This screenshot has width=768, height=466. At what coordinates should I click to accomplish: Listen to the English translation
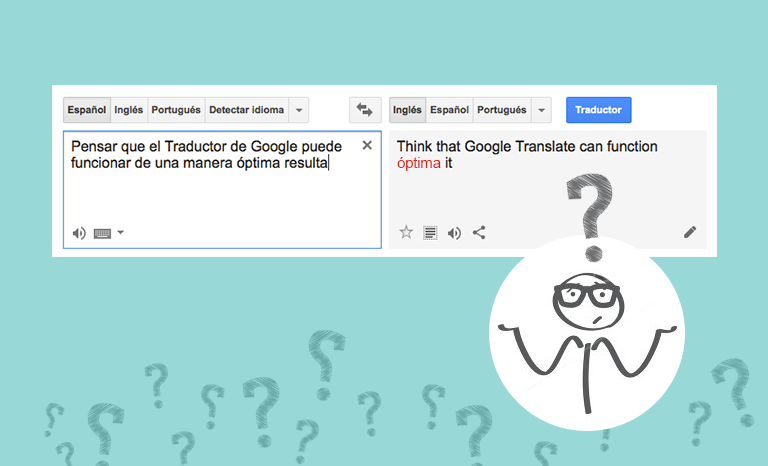(454, 233)
